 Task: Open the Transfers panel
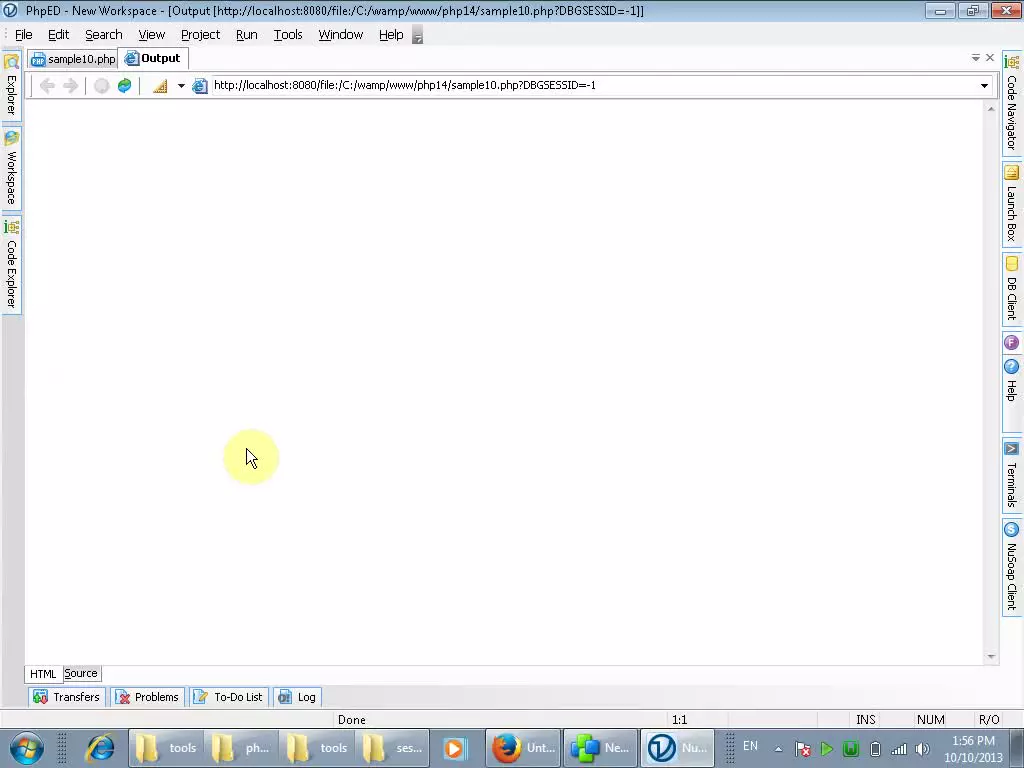tap(66, 696)
